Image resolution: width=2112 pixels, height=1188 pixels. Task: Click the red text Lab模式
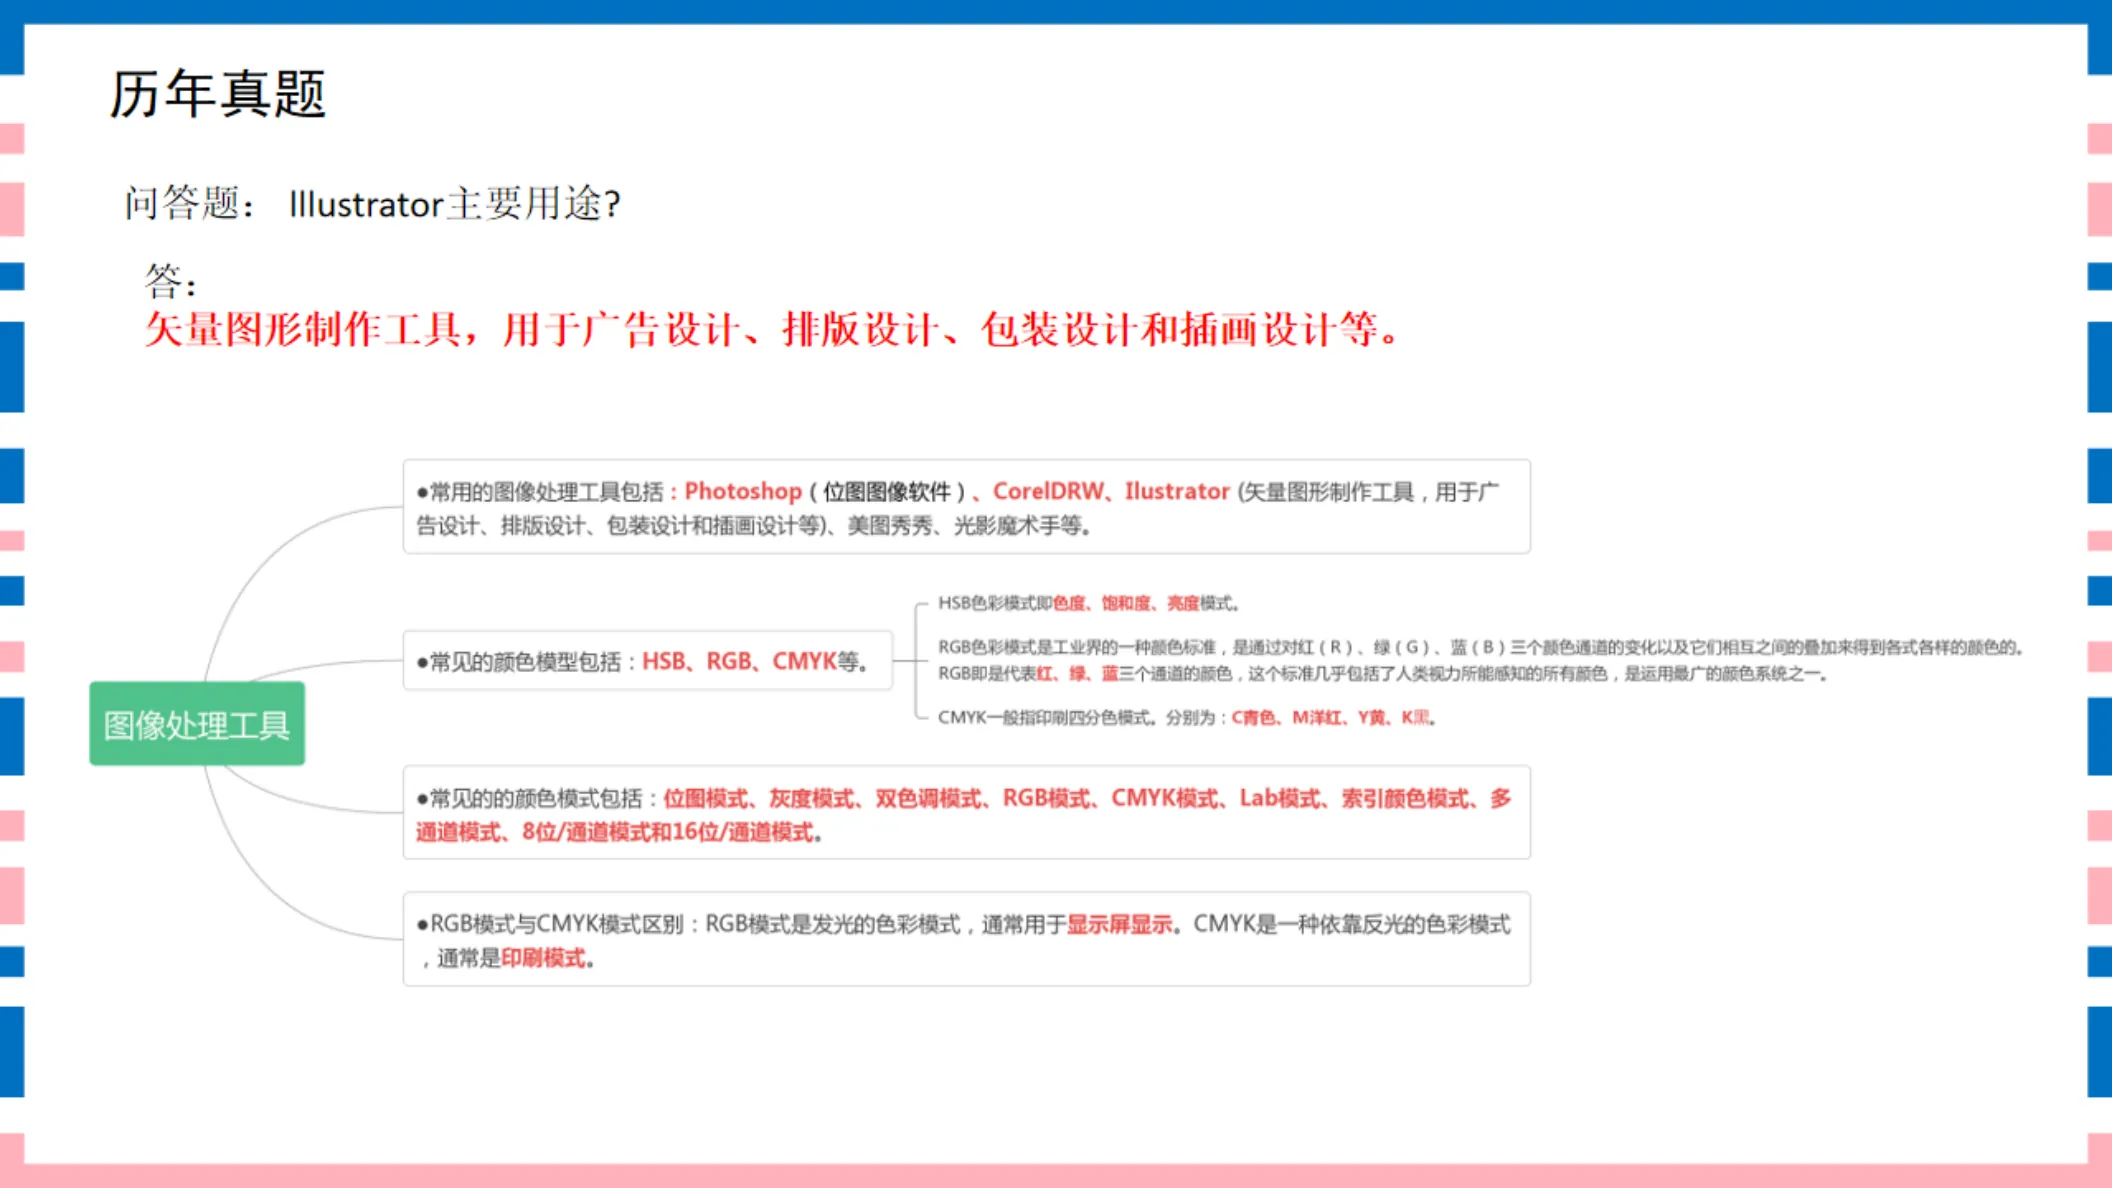click(1280, 798)
